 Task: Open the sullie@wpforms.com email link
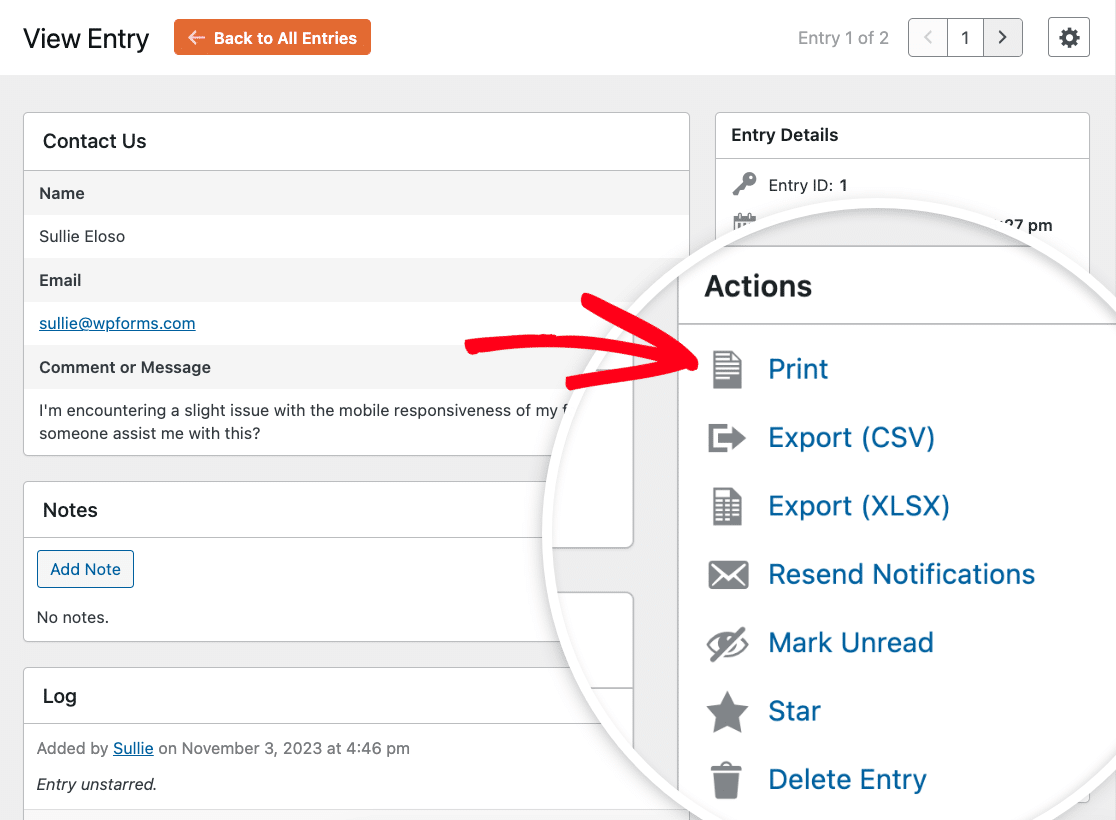[117, 323]
